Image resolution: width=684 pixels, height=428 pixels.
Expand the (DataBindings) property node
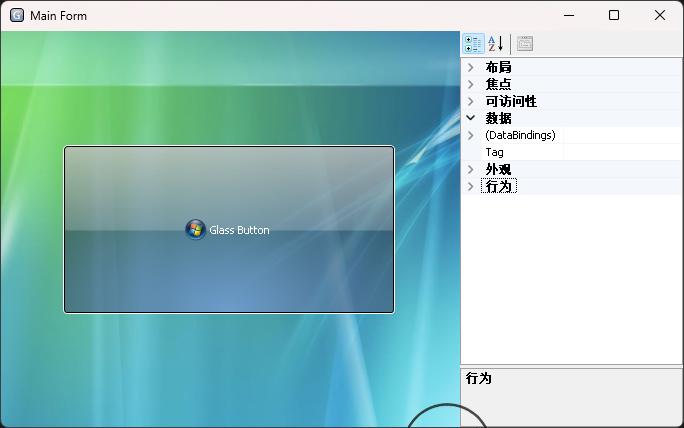[471, 135]
